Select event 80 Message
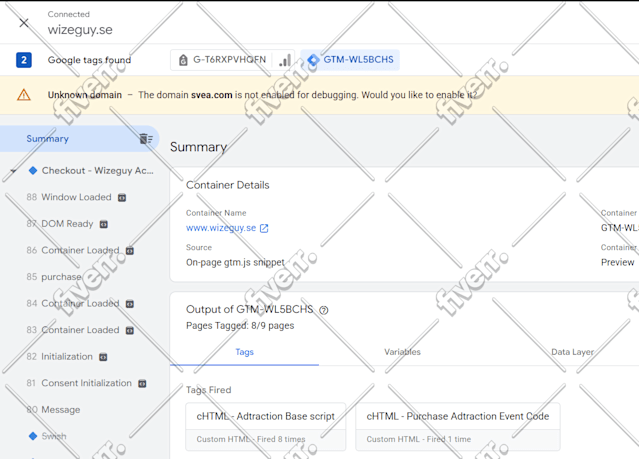This screenshot has height=459, width=639. tap(53, 410)
